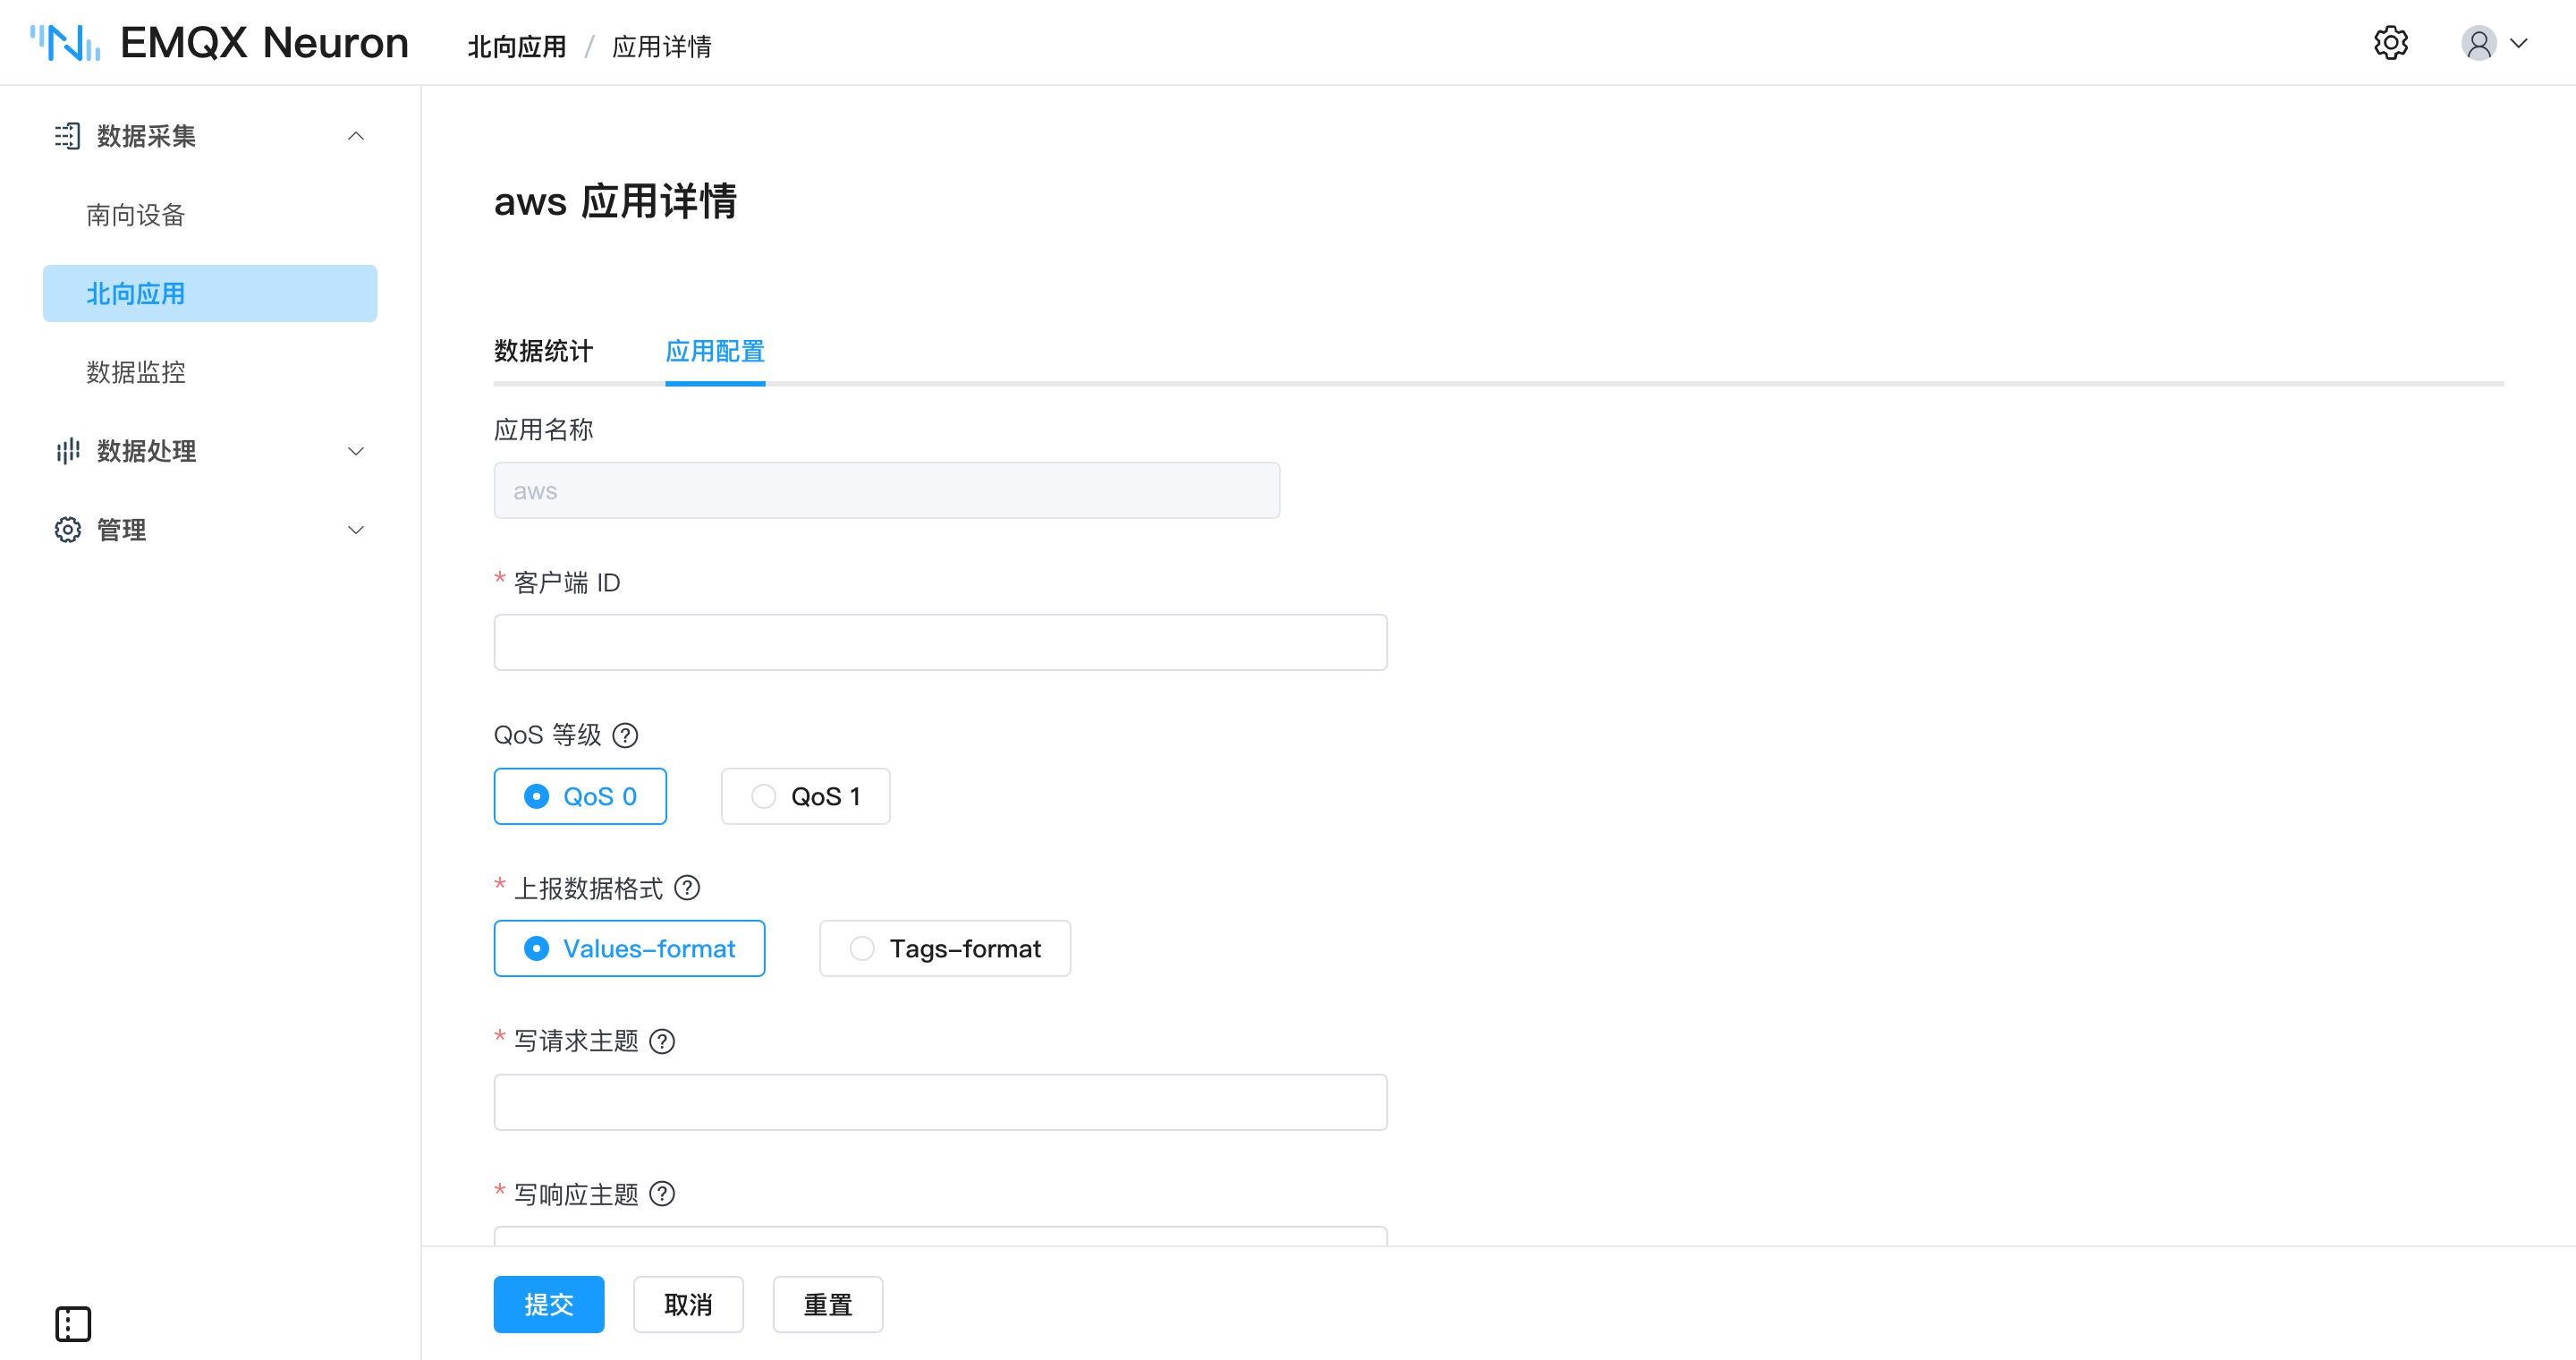Show the help tip for 上报数据格式
This screenshot has width=2576, height=1360.
point(687,888)
